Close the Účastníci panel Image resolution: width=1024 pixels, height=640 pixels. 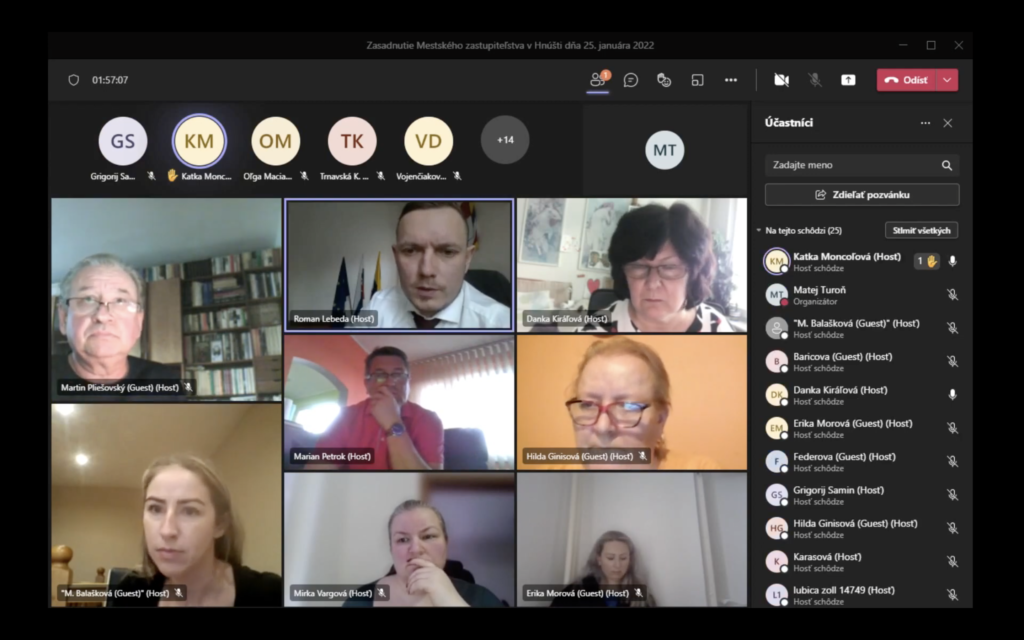coord(948,123)
